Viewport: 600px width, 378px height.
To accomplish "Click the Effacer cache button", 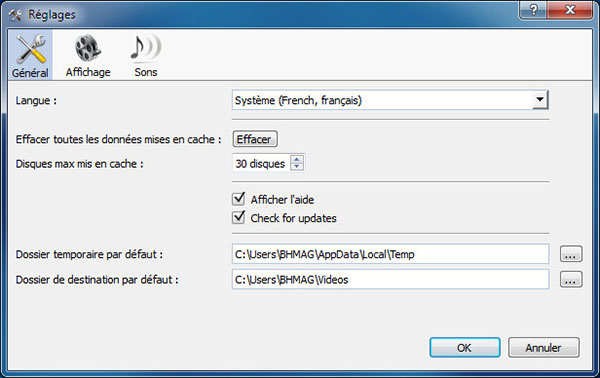I will click(x=255, y=139).
